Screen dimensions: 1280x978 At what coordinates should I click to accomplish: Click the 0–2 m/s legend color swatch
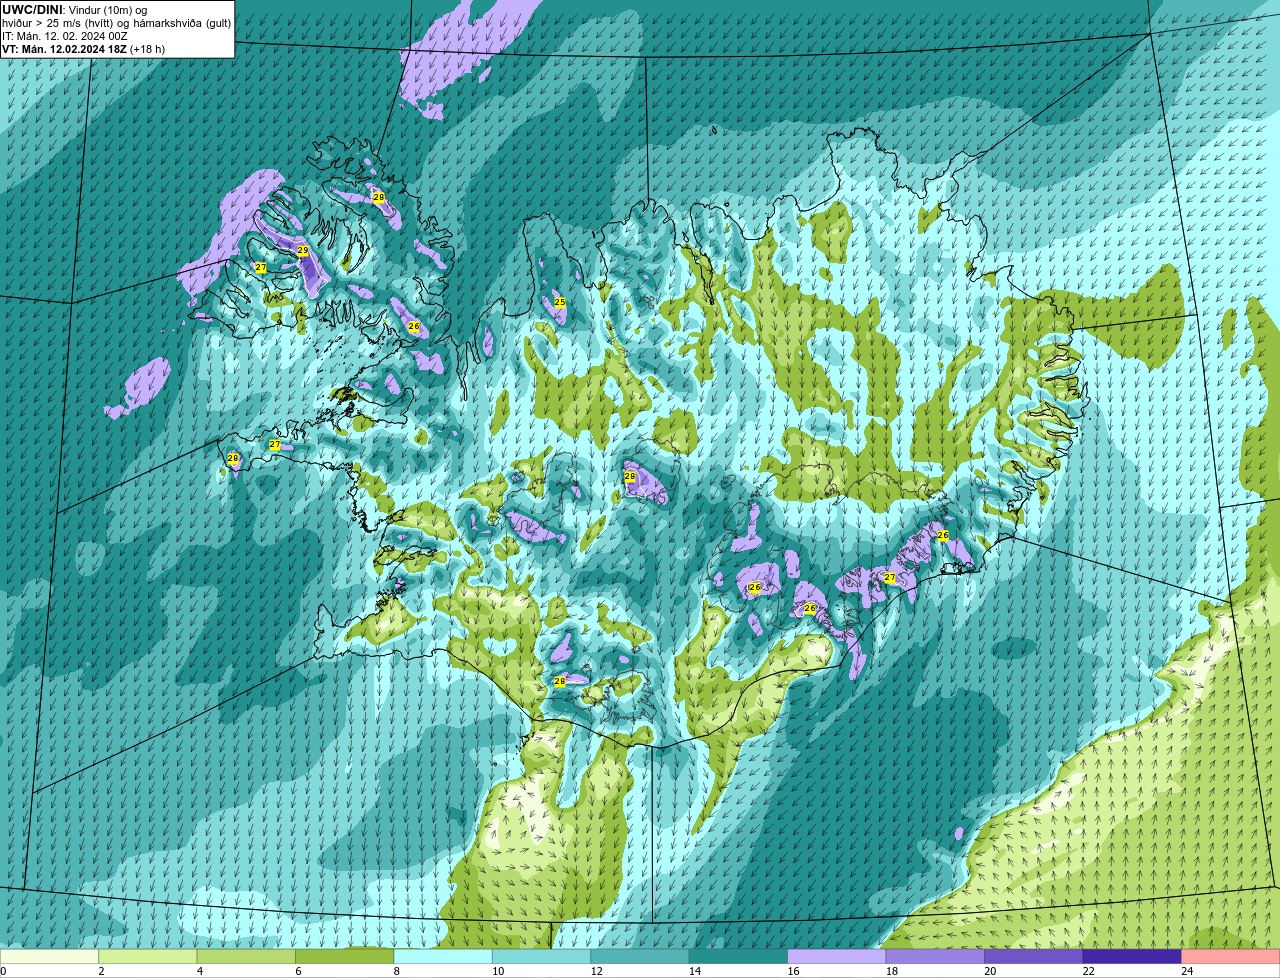pos(49,956)
